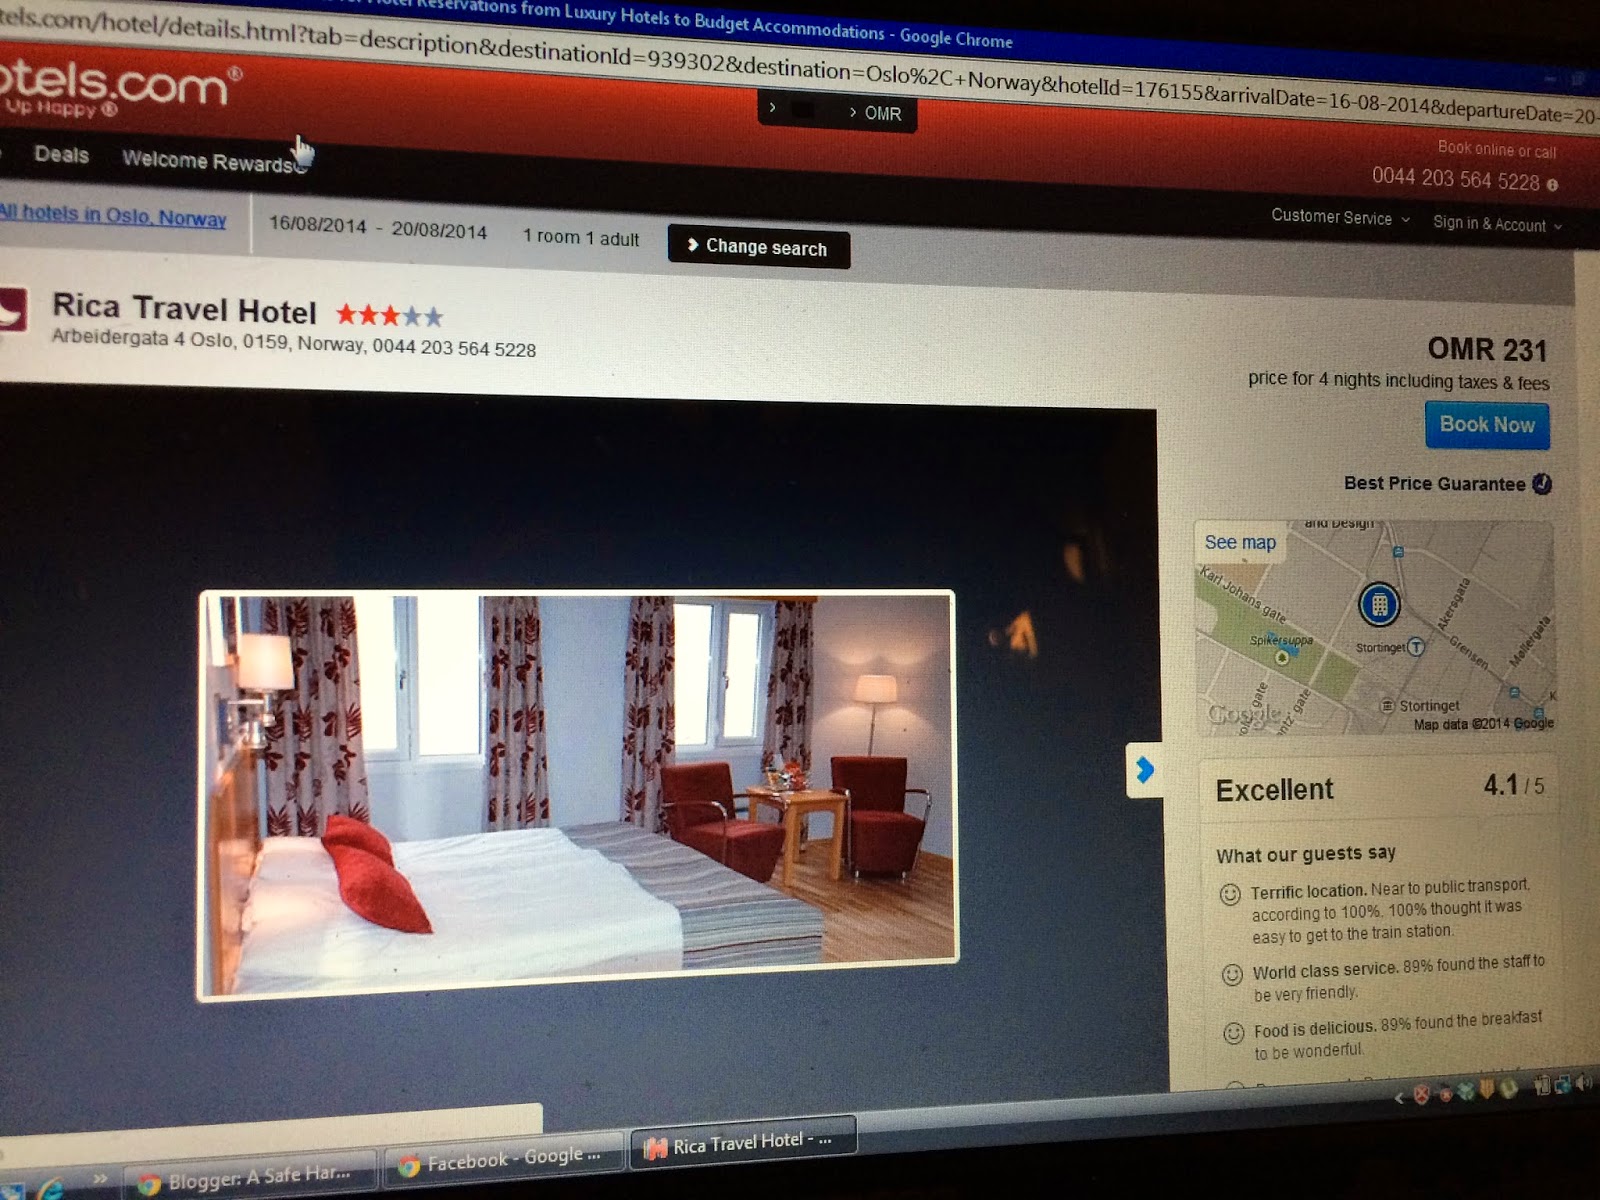Viewport: 1600px width, 1200px height.
Task: Click the smiley icon beside Terrific location
Action: pos(1230,894)
